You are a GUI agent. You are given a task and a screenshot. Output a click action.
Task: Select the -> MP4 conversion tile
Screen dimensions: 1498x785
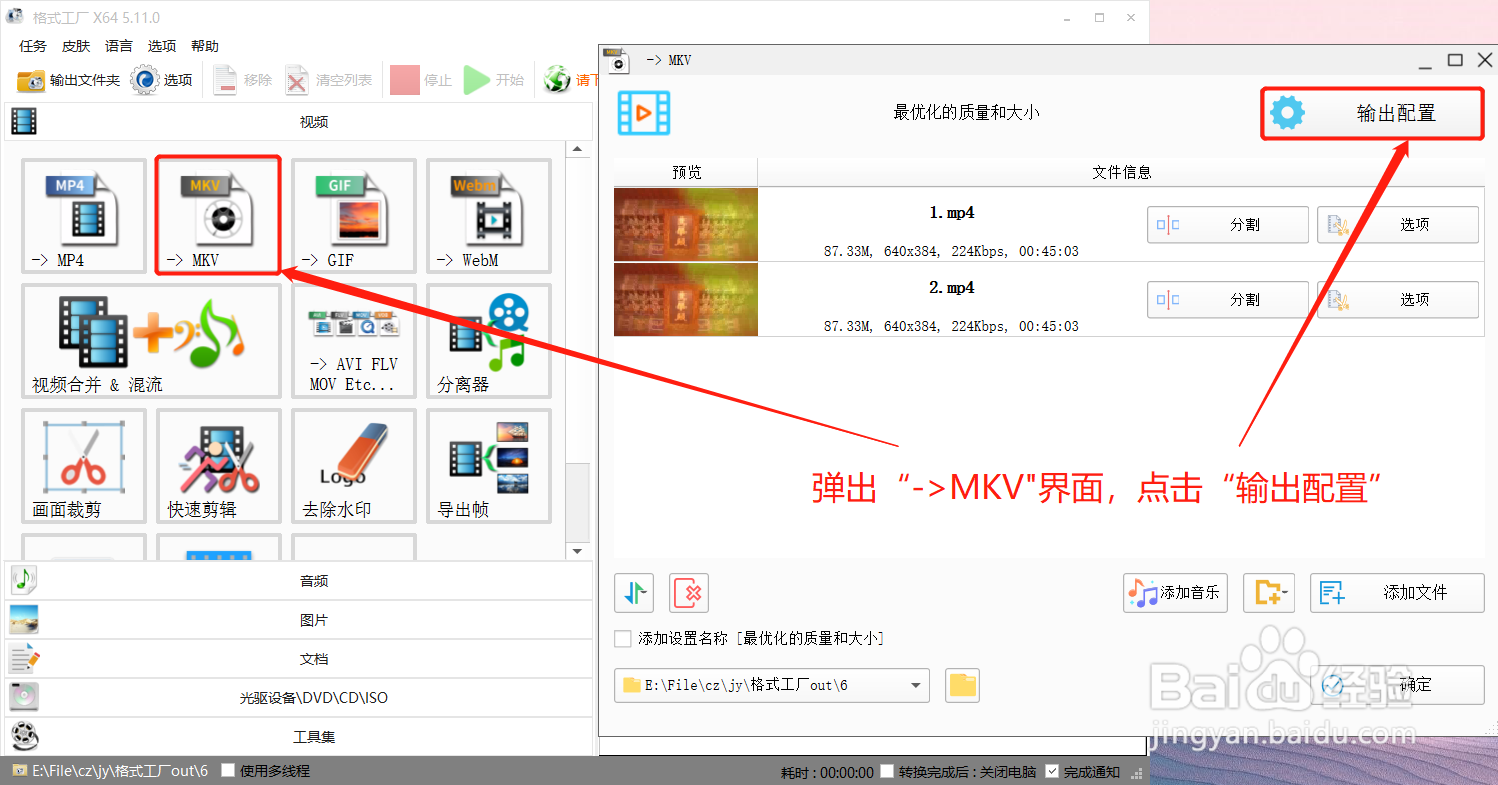point(84,215)
